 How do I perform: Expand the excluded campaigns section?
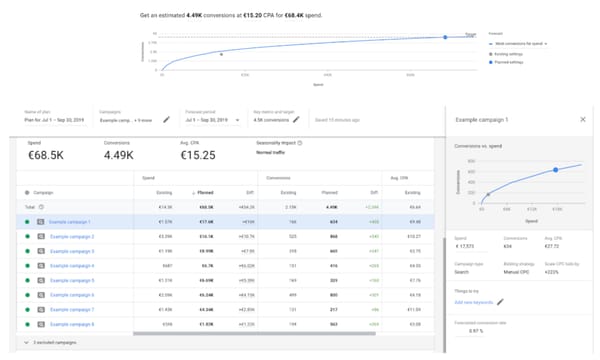pyautogui.click(x=26, y=342)
